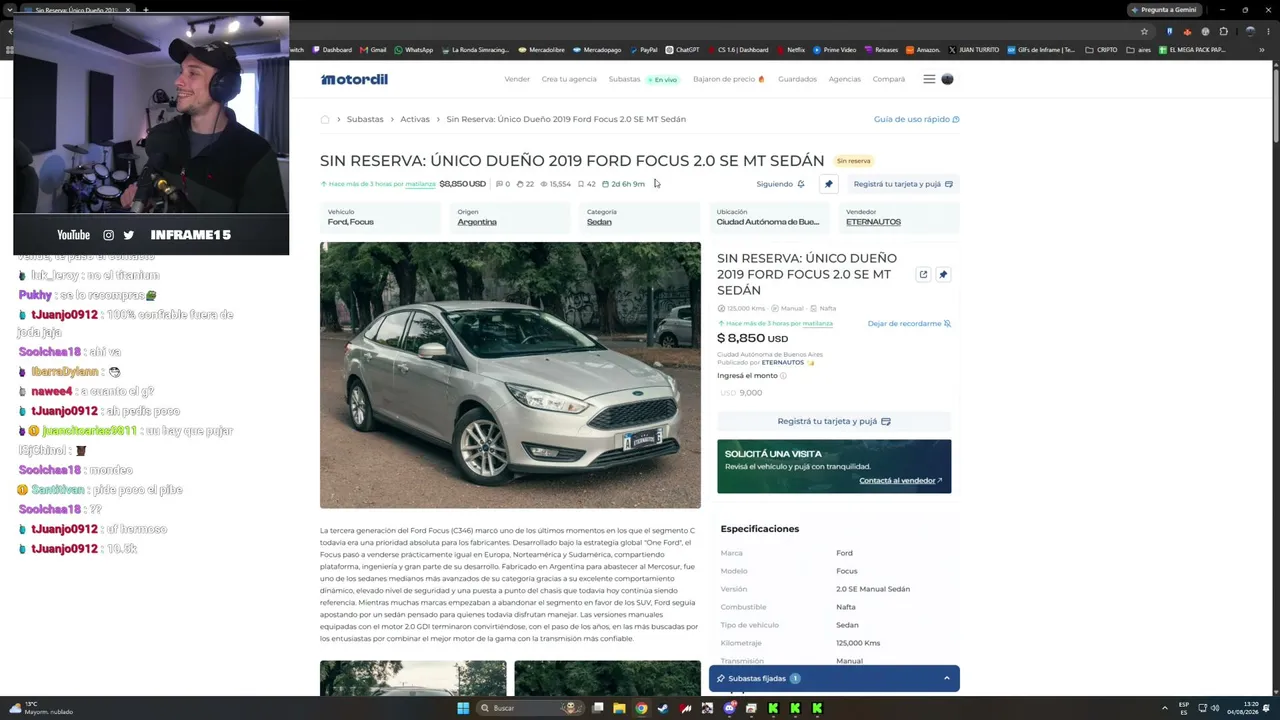Open File Explorer from the taskbar

pyautogui.click(x=619, y=708)
